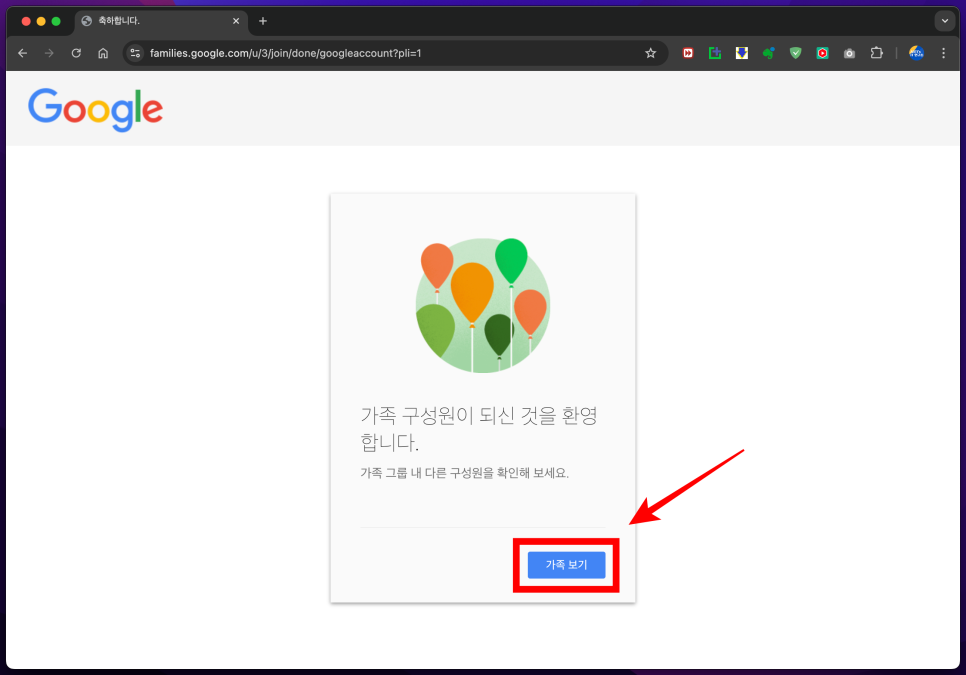Open the browser home page
966x675 pixels.
pos(103,54)
